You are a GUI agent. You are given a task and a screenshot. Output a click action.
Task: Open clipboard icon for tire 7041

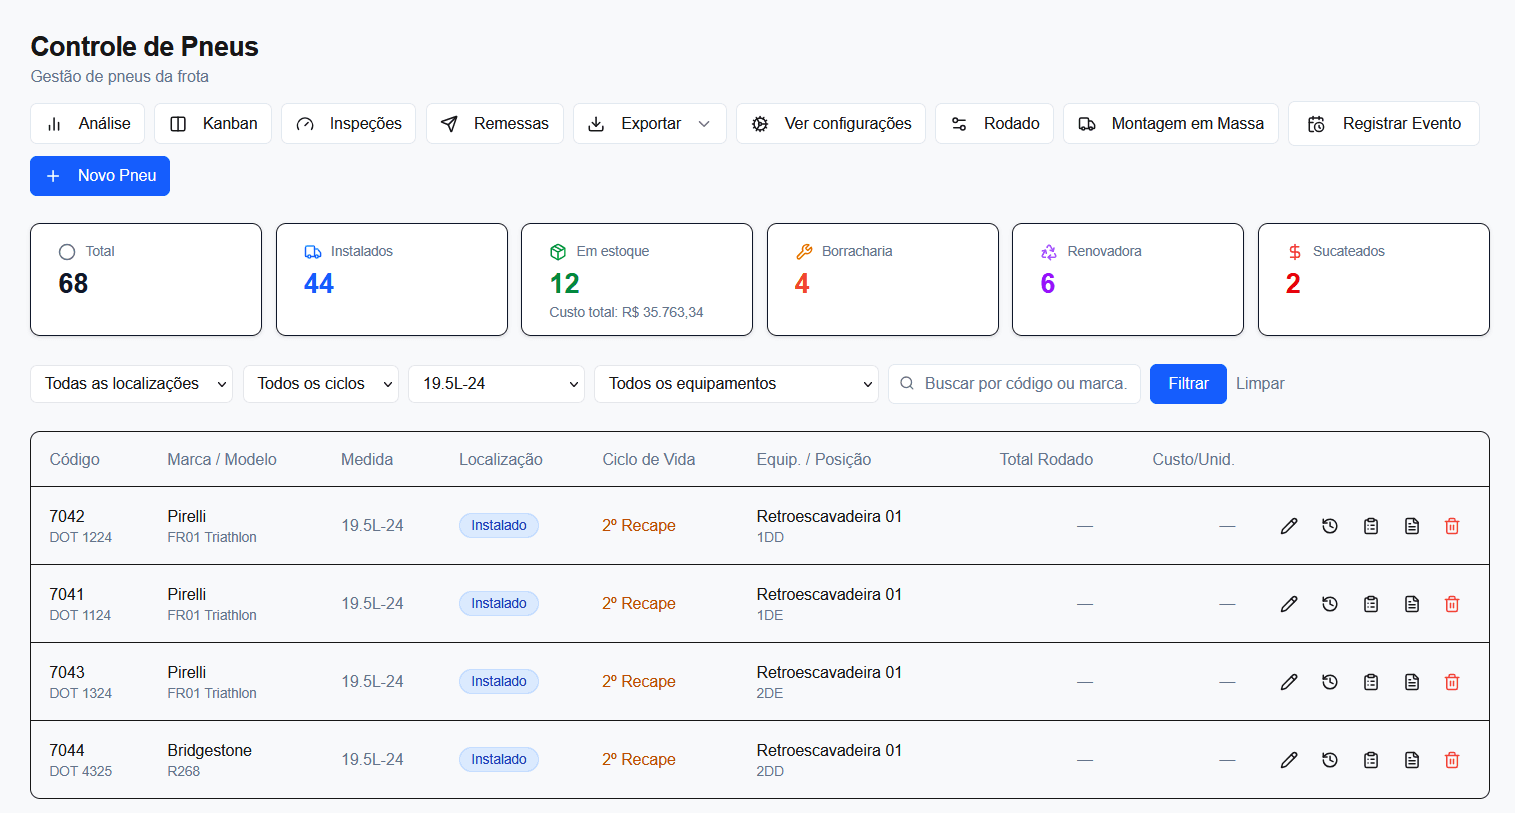(1371, 604)
